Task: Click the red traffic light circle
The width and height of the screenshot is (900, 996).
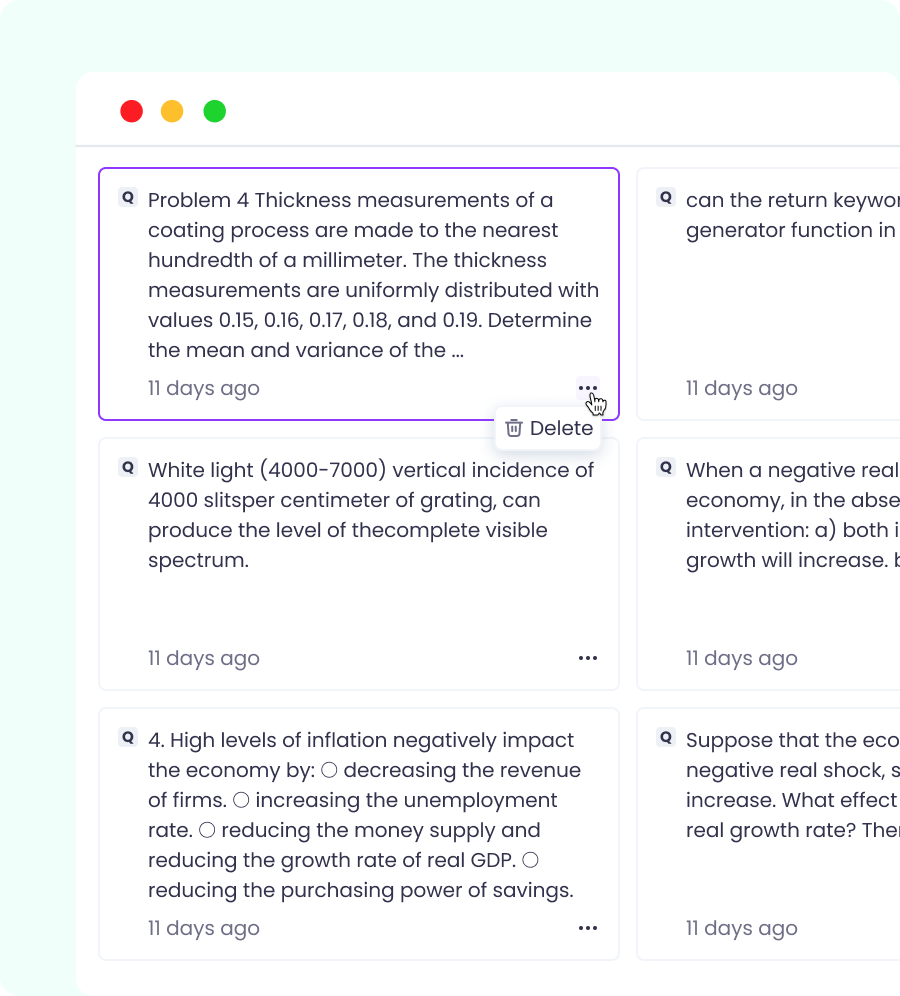Action: tap(131, 111)
